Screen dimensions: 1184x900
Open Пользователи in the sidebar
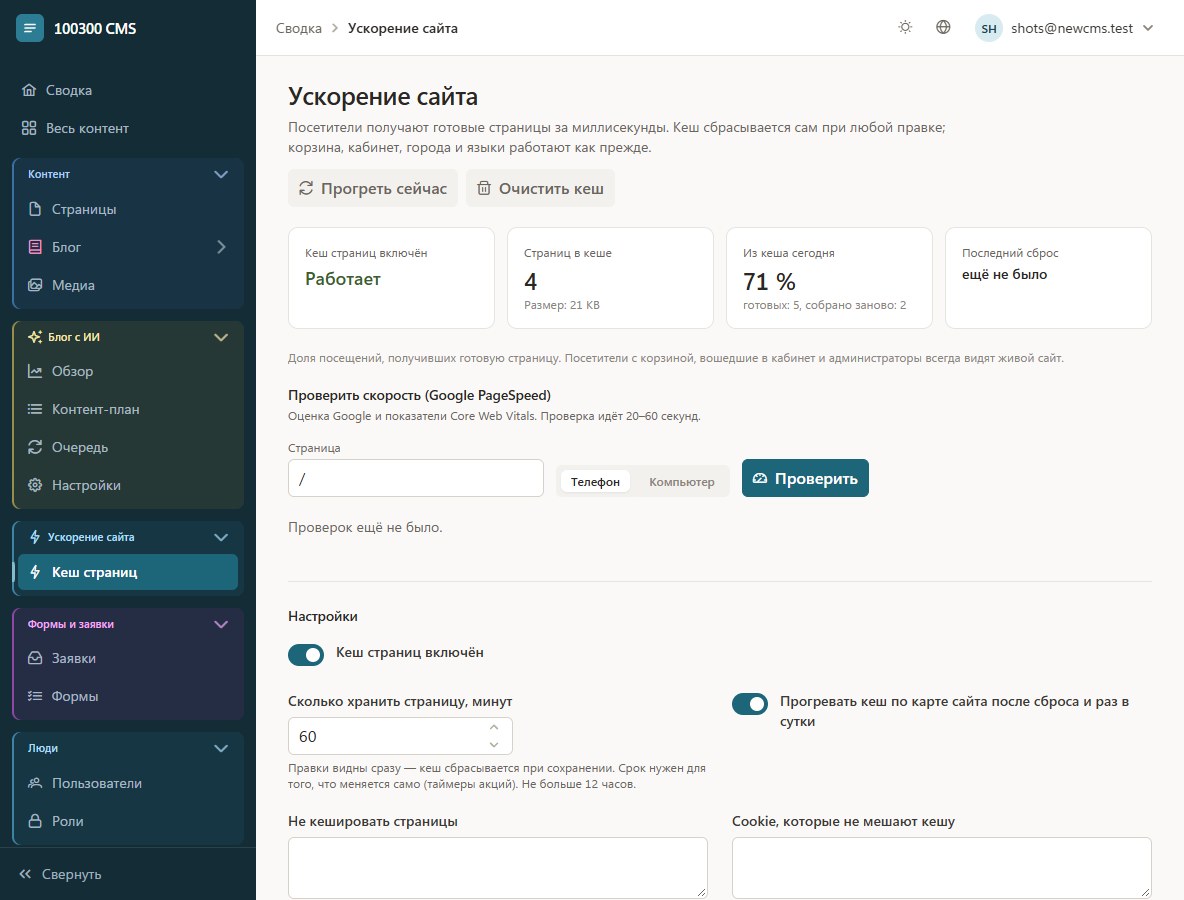click(x=128, y=783)
